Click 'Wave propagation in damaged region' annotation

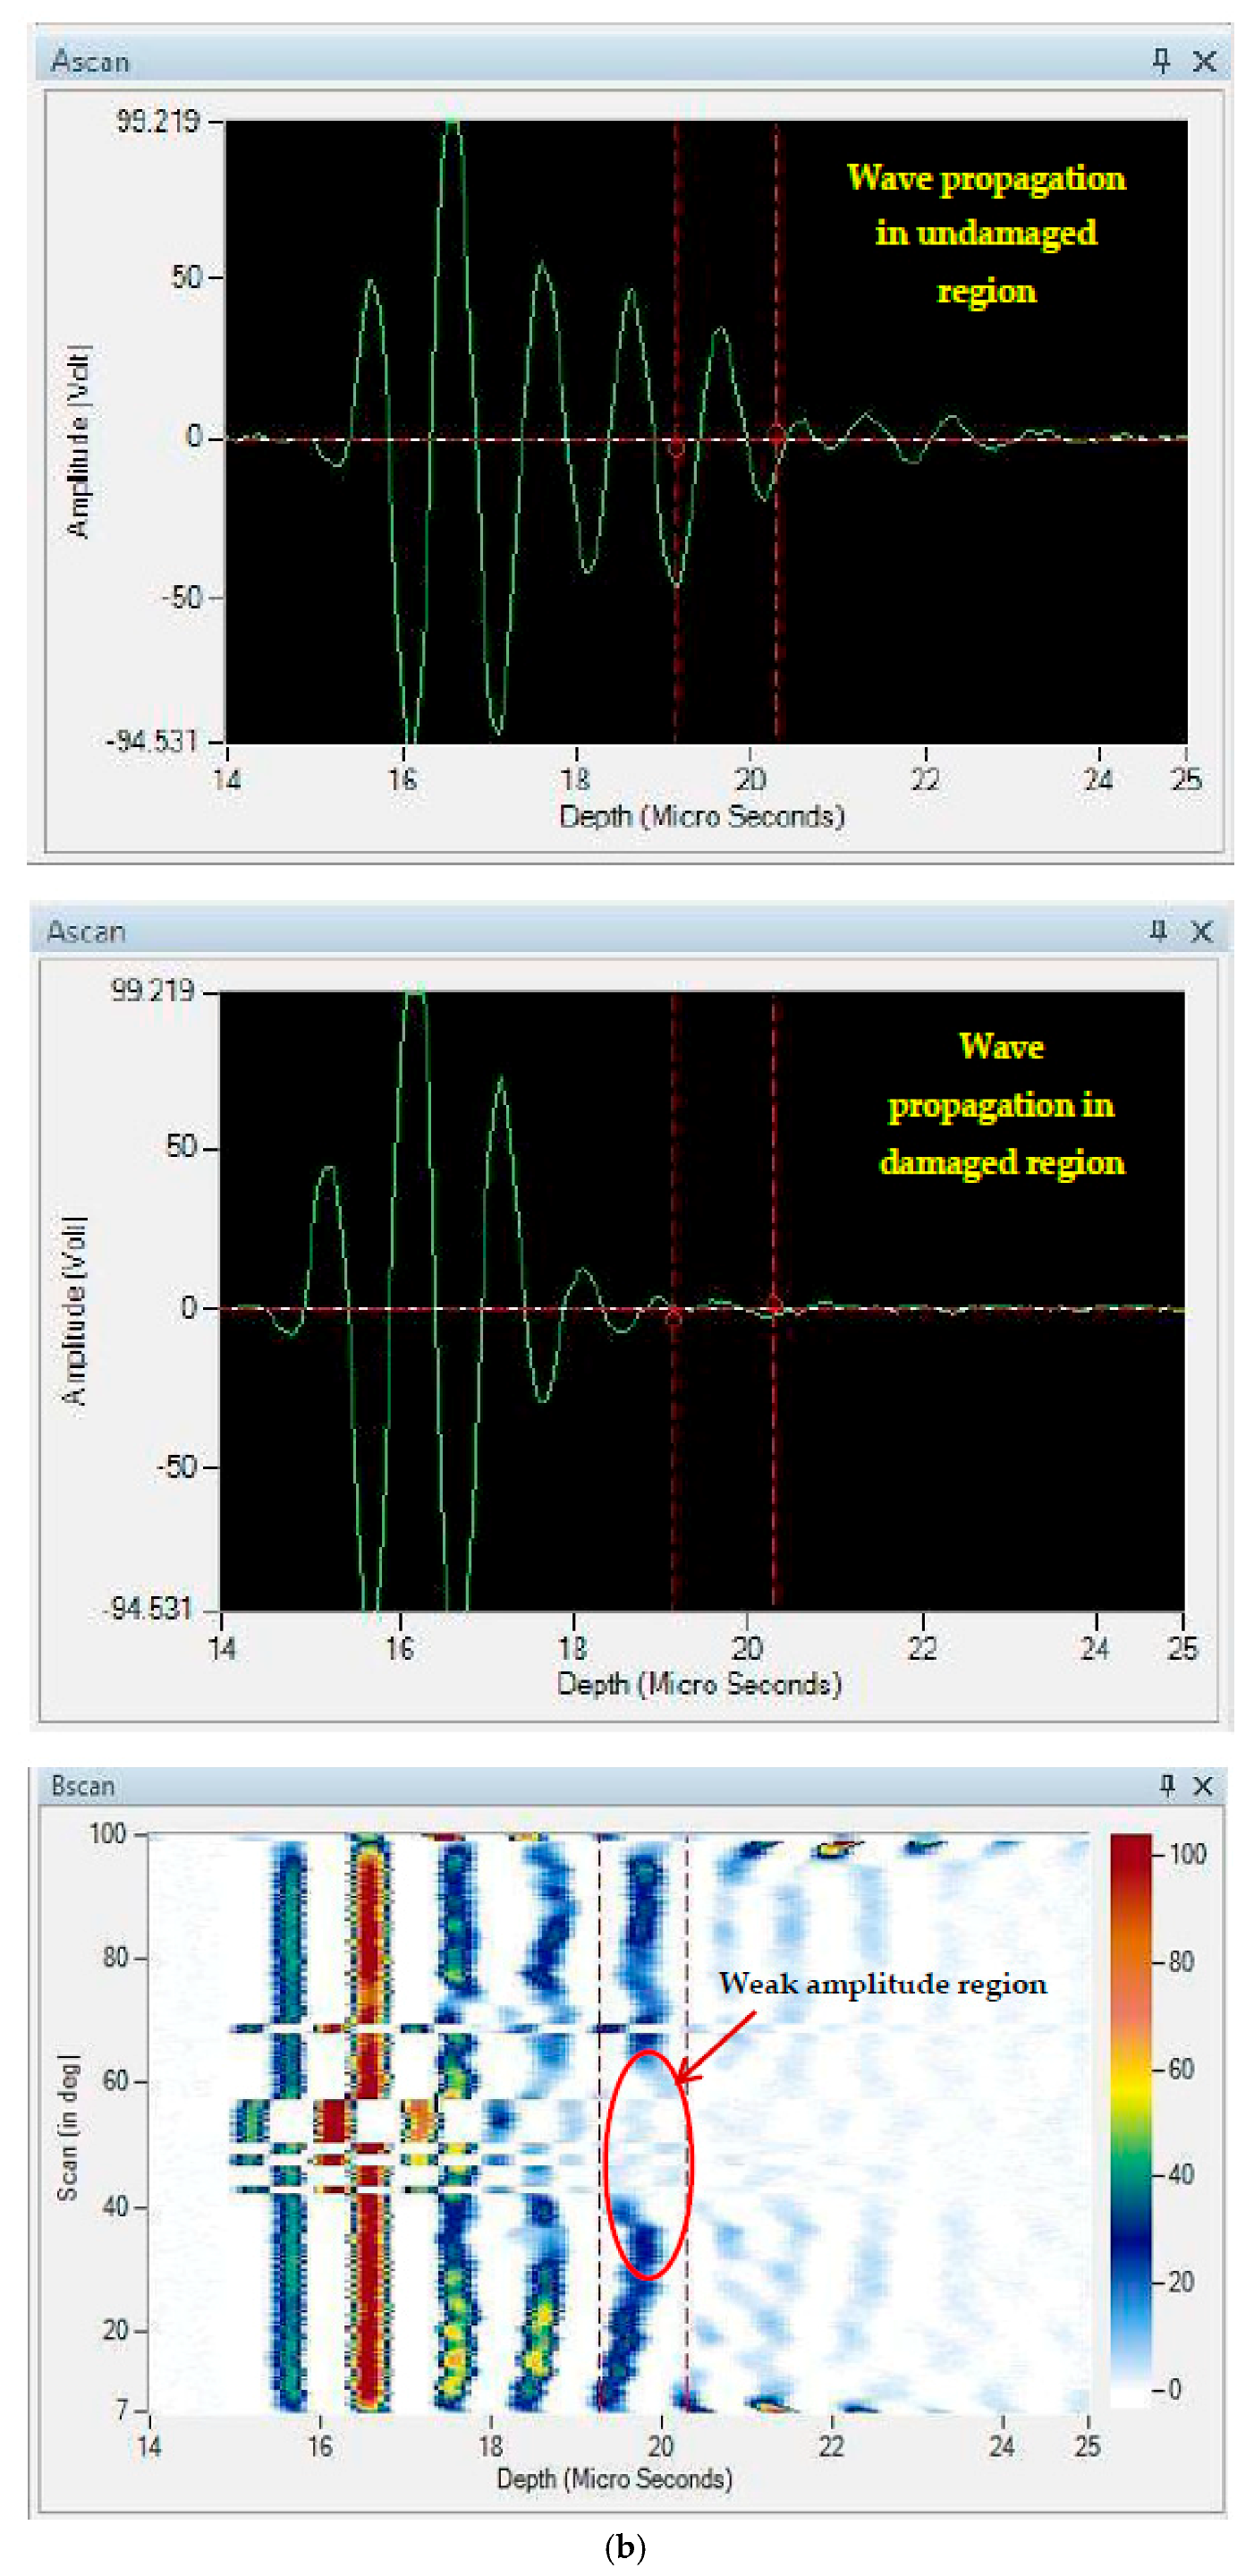[1001, 1104]
